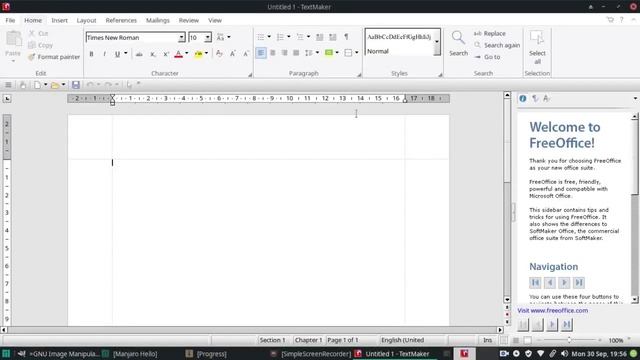Viewport: 640px width, 360px height.
Task: Click the touch mode hand icon
Action: 23,85
